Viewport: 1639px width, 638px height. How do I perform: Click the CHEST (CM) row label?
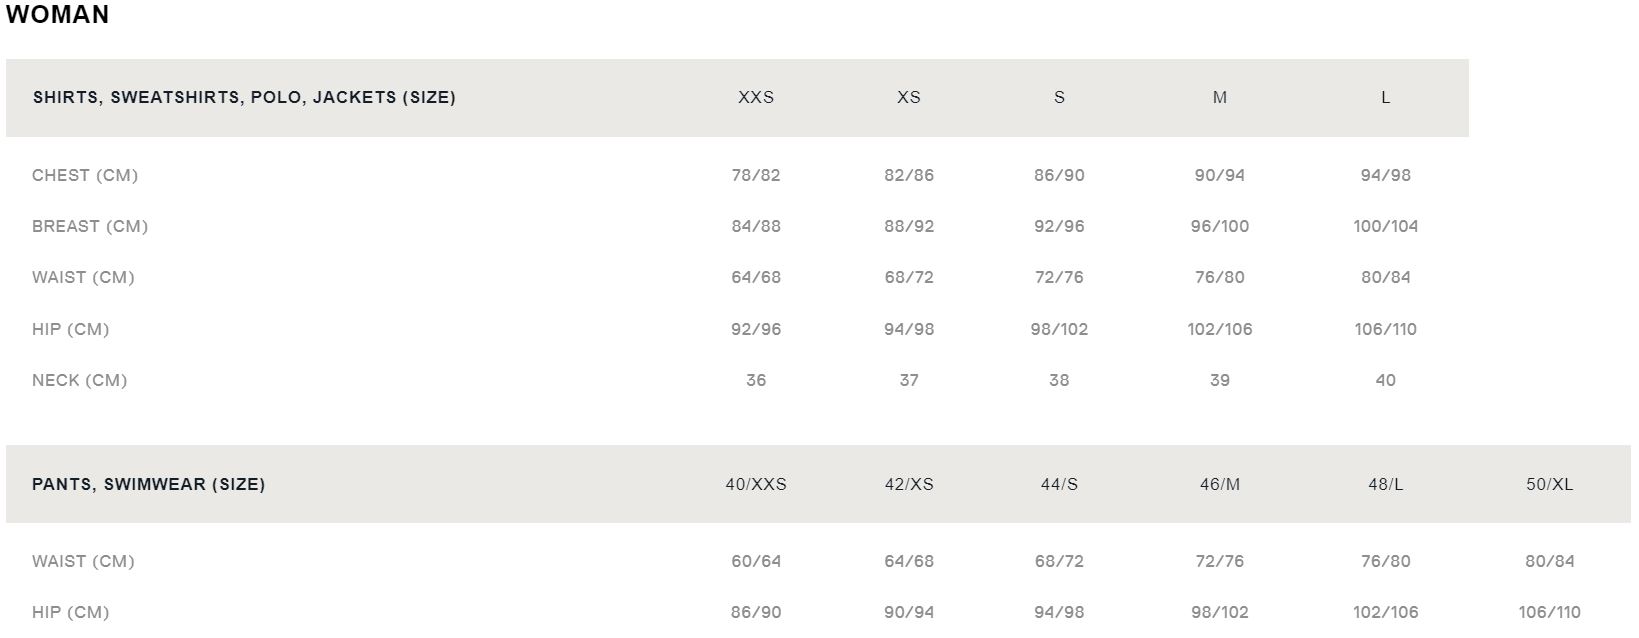point(85,175)
